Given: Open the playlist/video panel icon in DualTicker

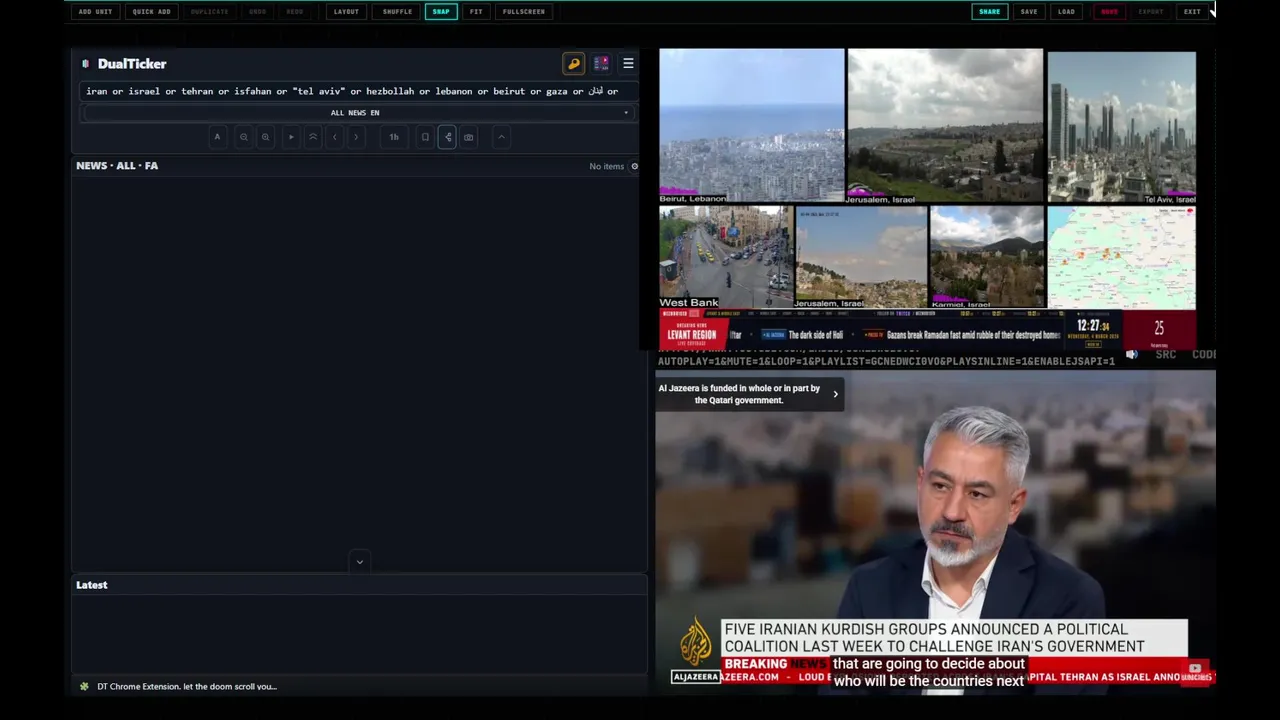Looking at the screenshot, I should pyautogui.click(x=601, y=64).
